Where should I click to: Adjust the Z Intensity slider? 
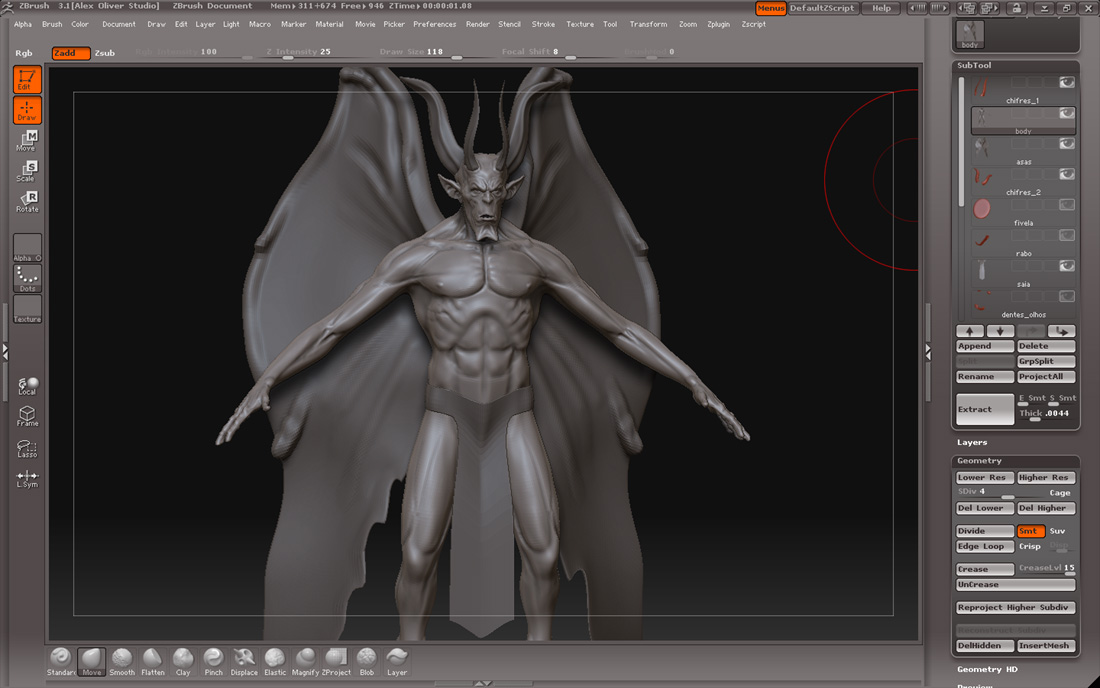[x=298, y=53]
